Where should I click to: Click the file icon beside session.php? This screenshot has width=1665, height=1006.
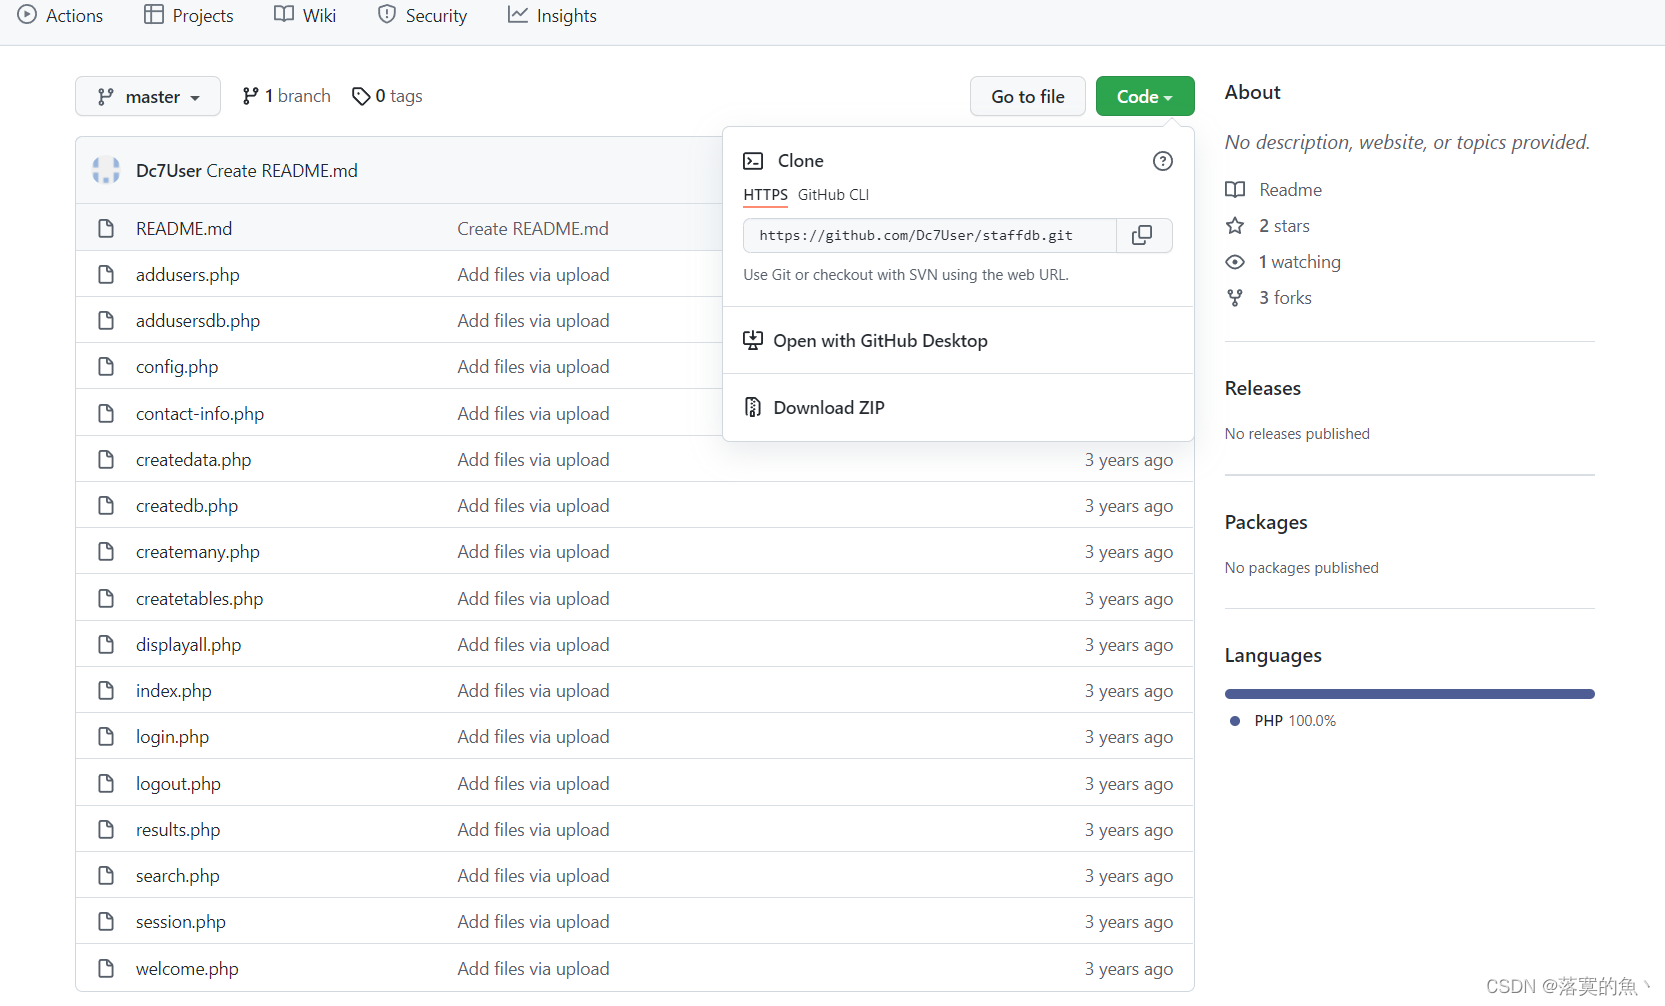(106, 922)
